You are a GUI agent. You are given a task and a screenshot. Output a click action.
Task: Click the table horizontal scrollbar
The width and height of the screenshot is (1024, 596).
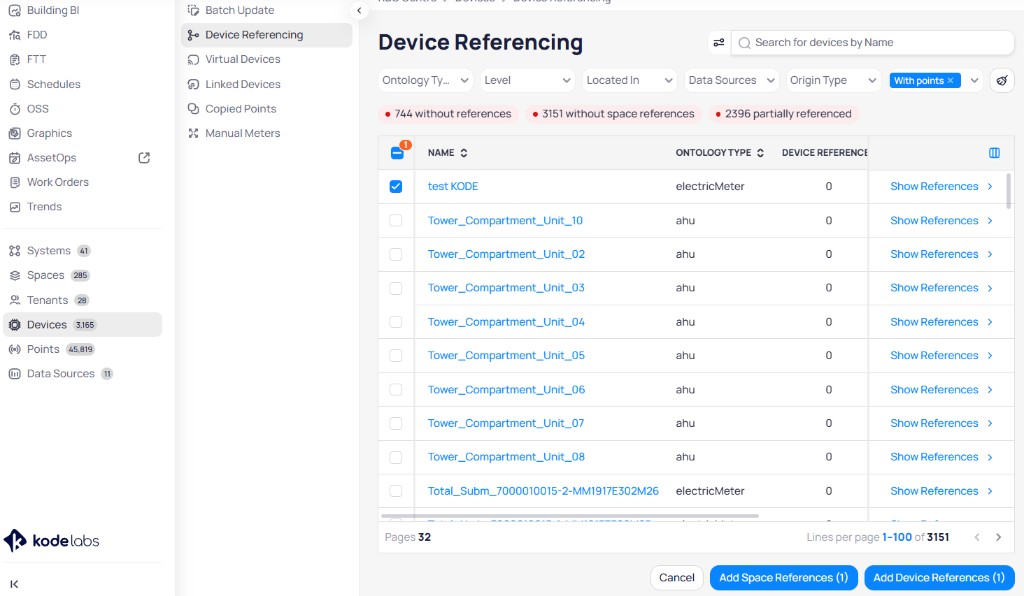[569, 516]
